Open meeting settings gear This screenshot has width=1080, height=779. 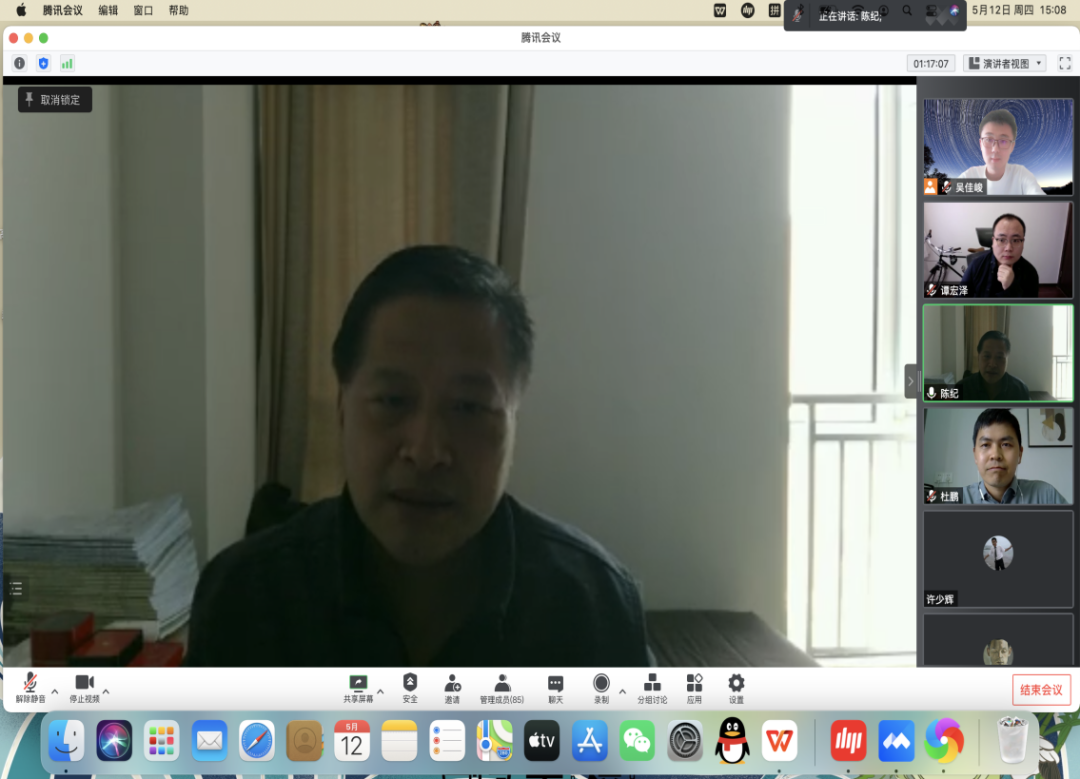(736, 684)
